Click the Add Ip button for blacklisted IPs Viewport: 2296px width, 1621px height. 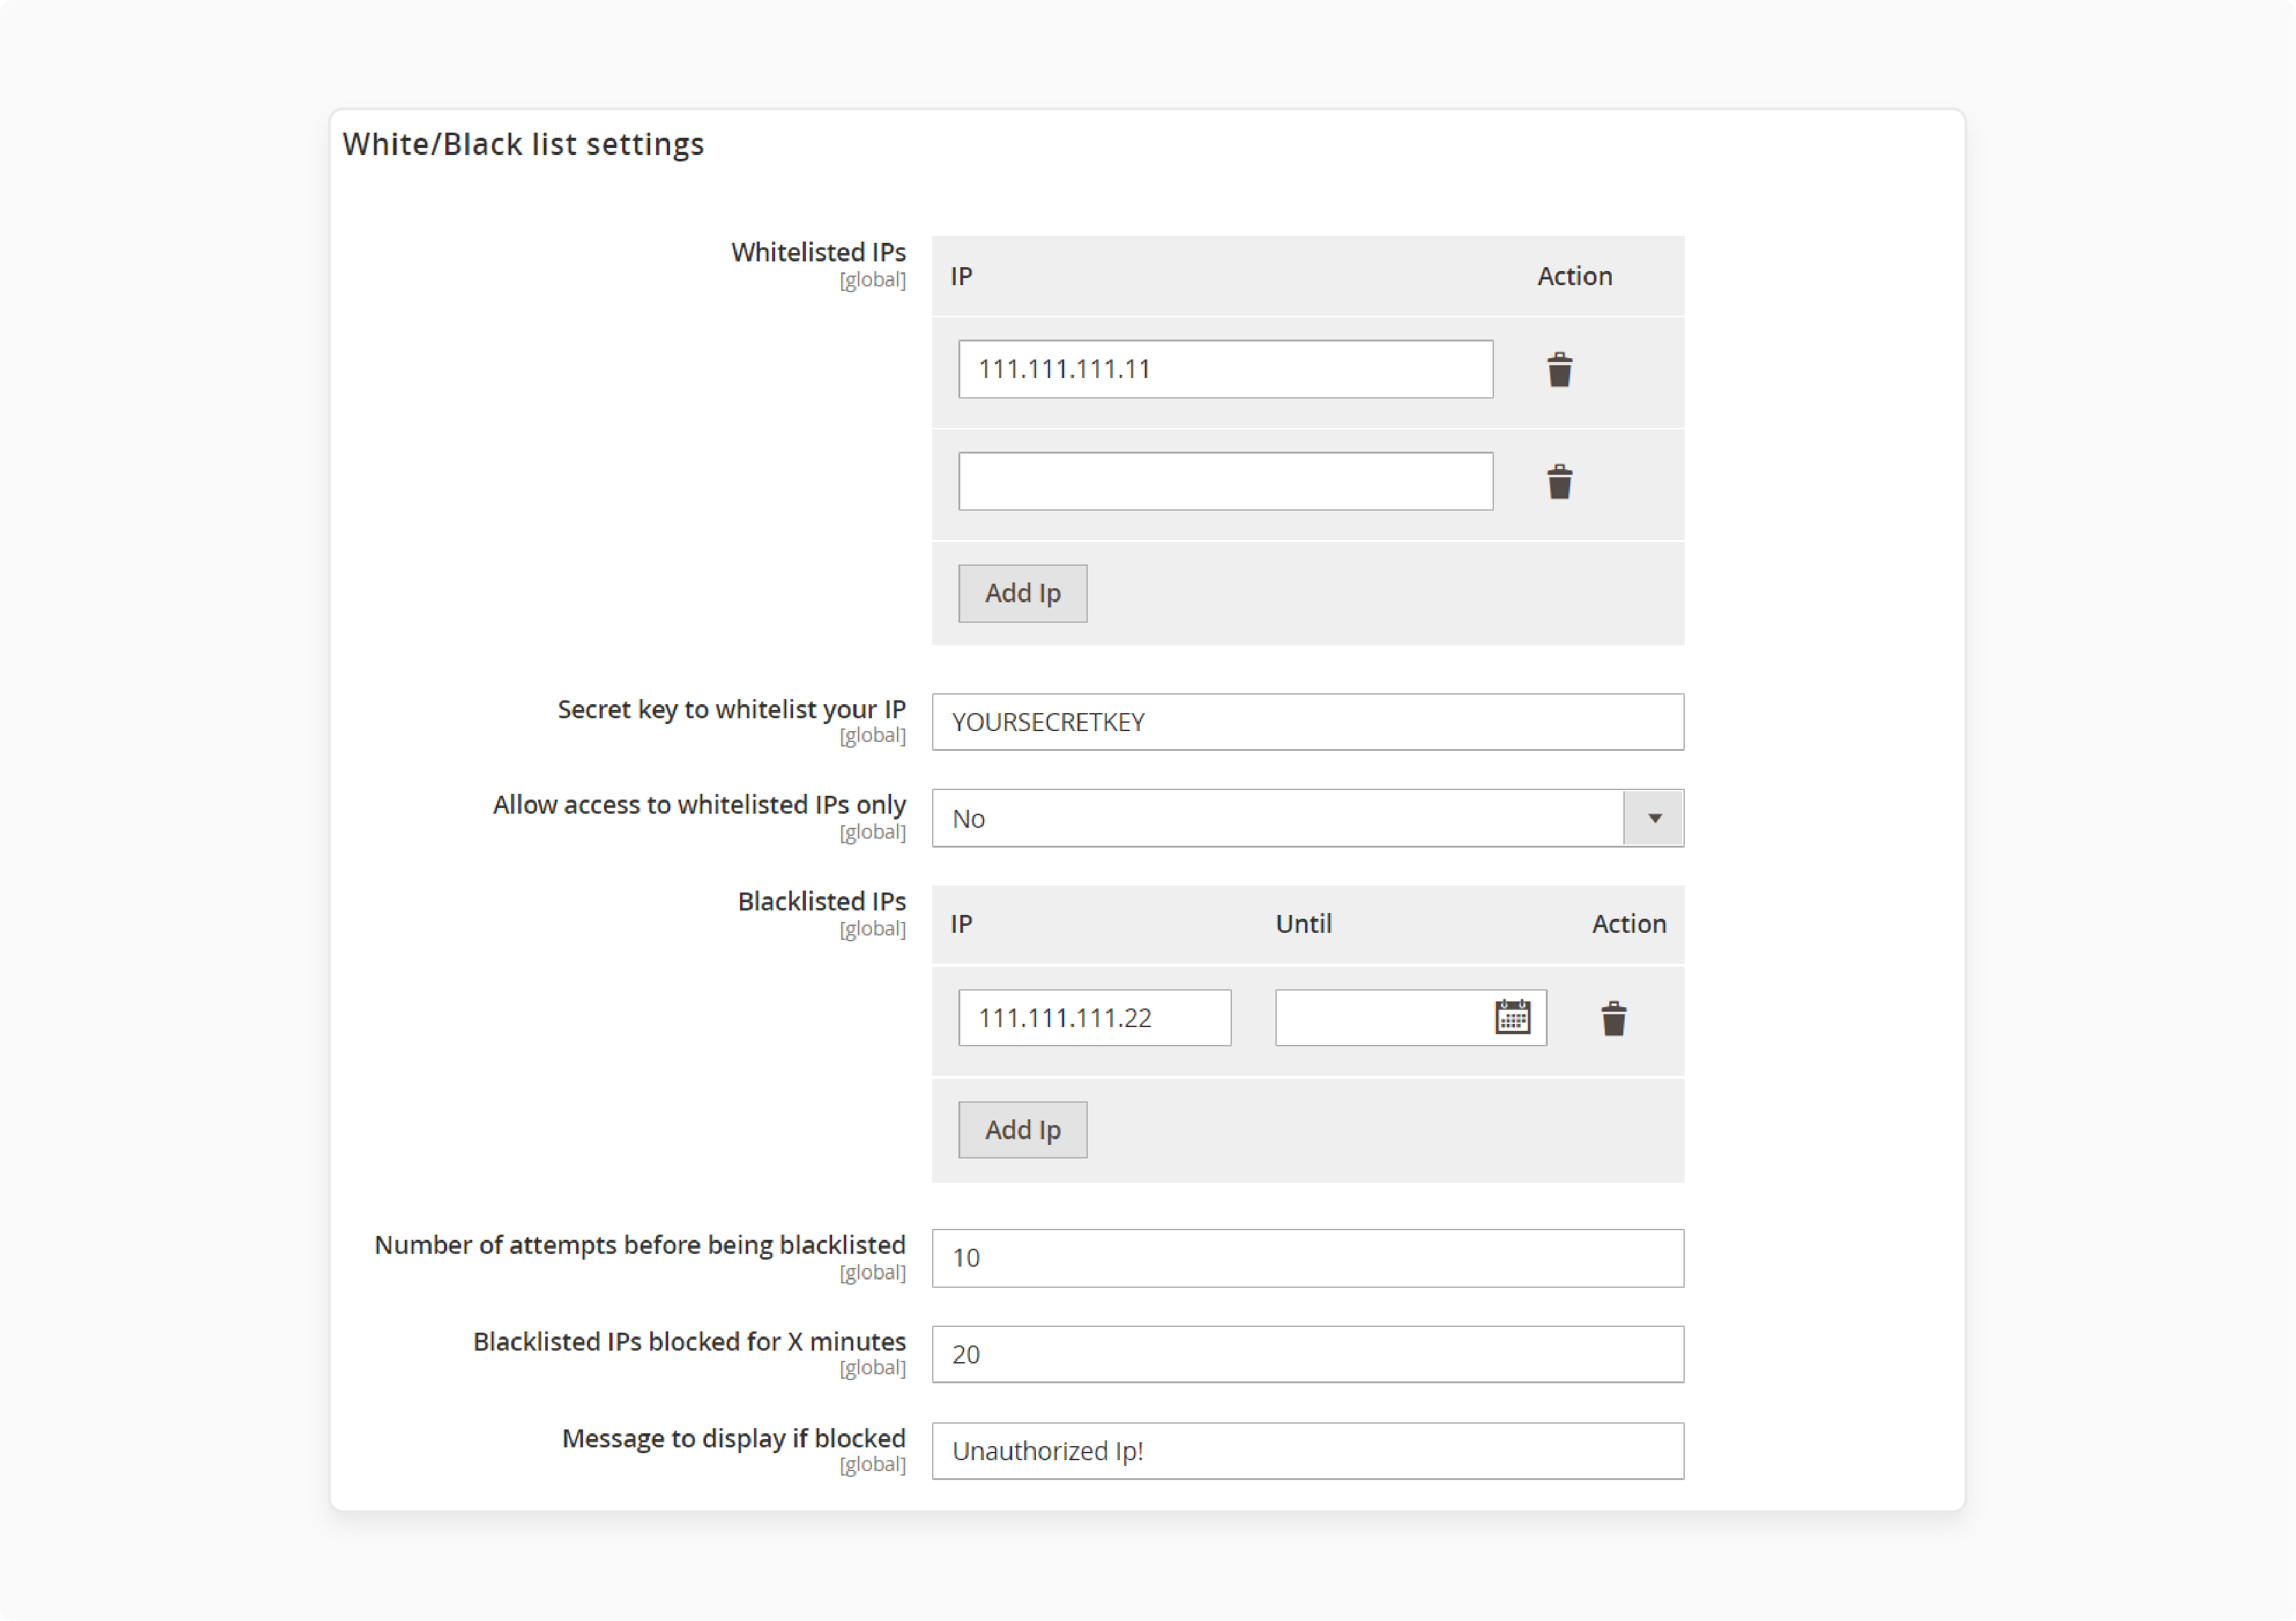click(x=1022, y=1130)
